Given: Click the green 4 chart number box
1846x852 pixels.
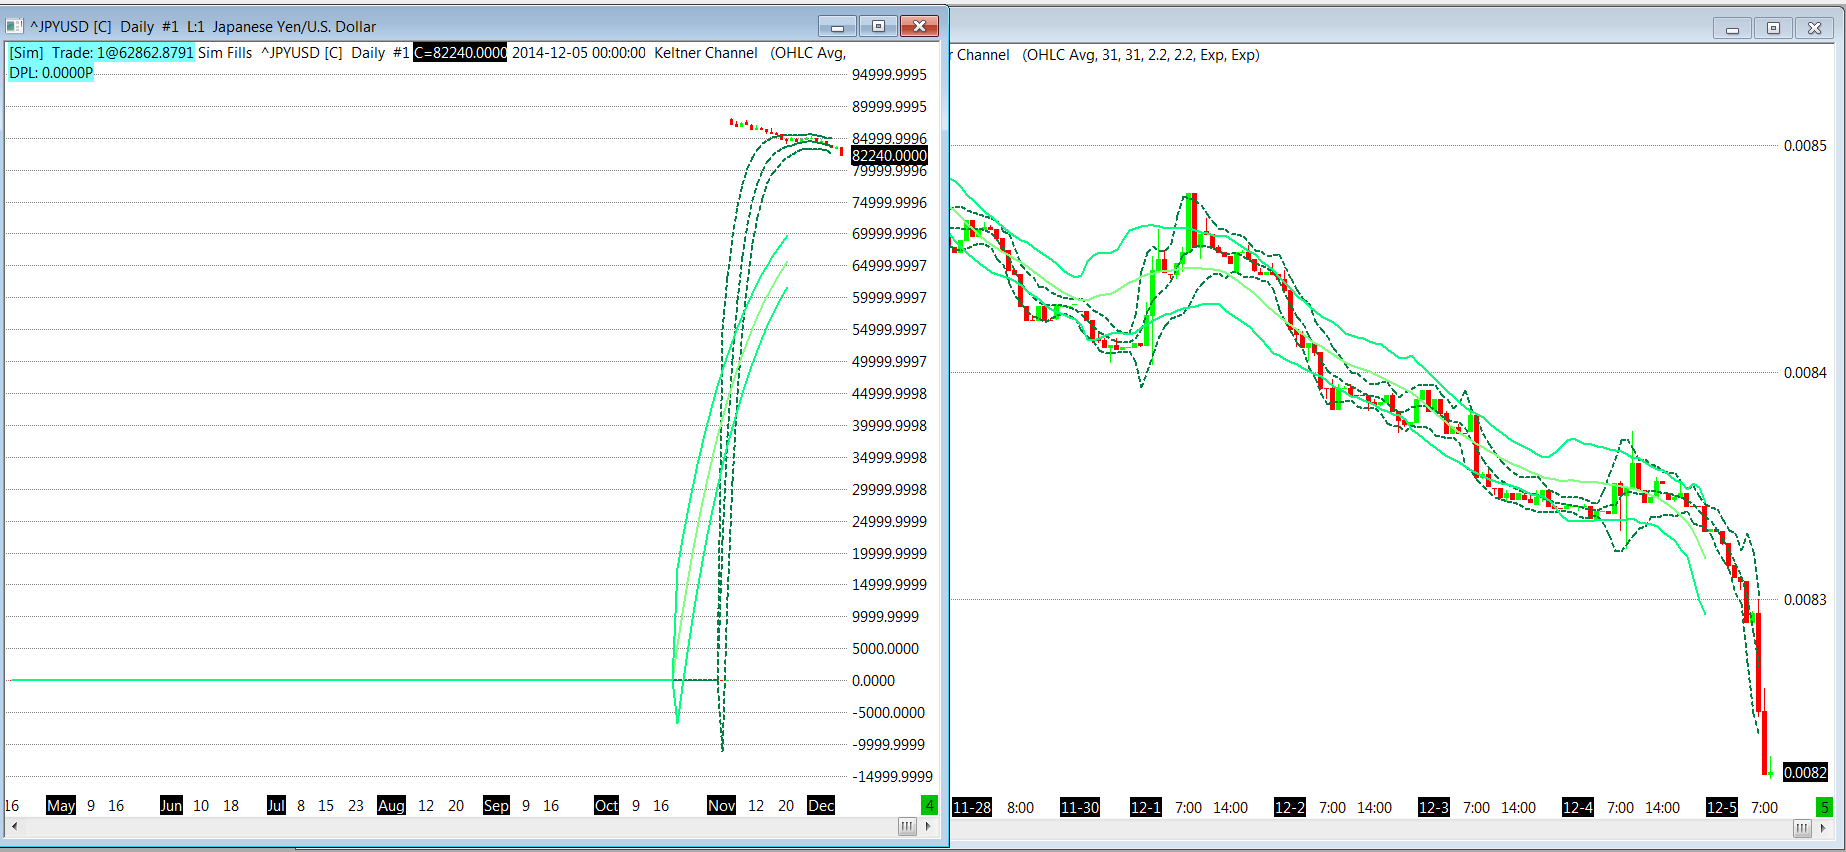Looking at the screenshot, I should click(929, 805).
